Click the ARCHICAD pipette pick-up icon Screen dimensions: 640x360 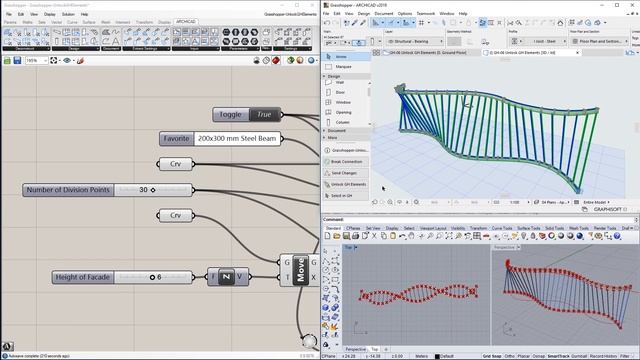pos(354,23)
